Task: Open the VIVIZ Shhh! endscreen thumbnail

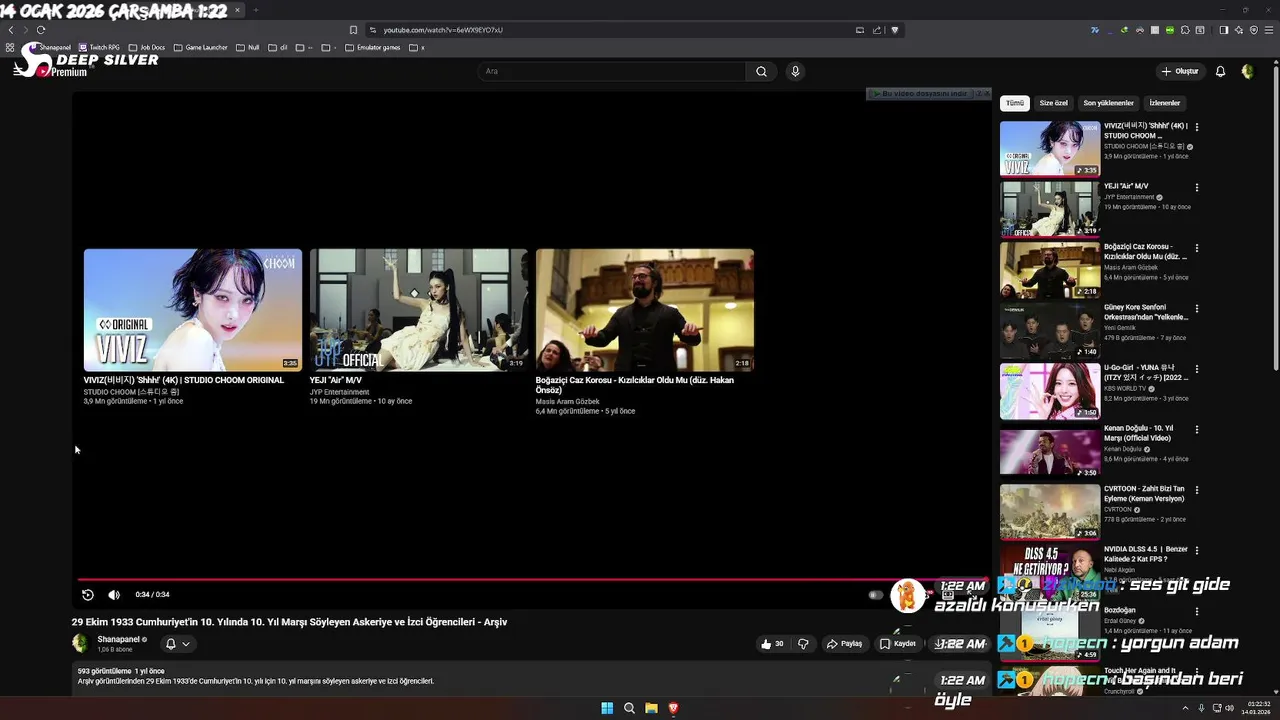Action: pyautogui.click(x=193, y=310)
